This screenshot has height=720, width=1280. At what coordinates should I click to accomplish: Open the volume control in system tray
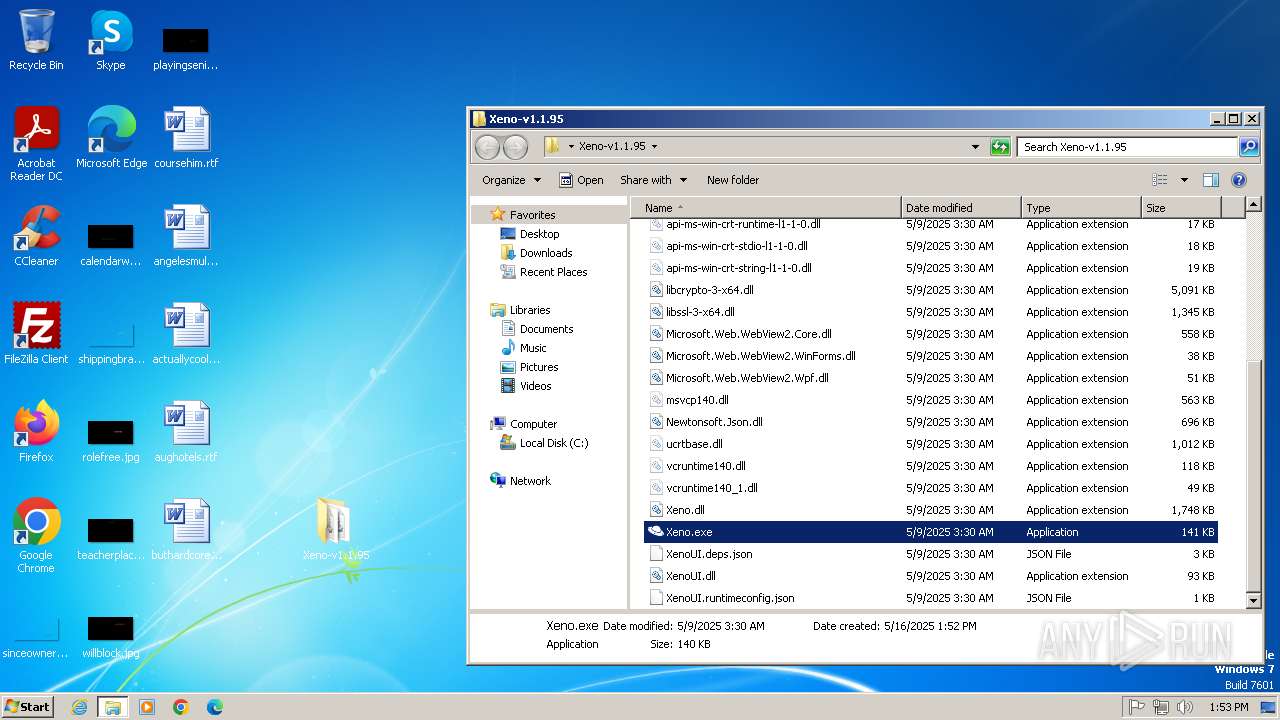(x=1186, y=707)
